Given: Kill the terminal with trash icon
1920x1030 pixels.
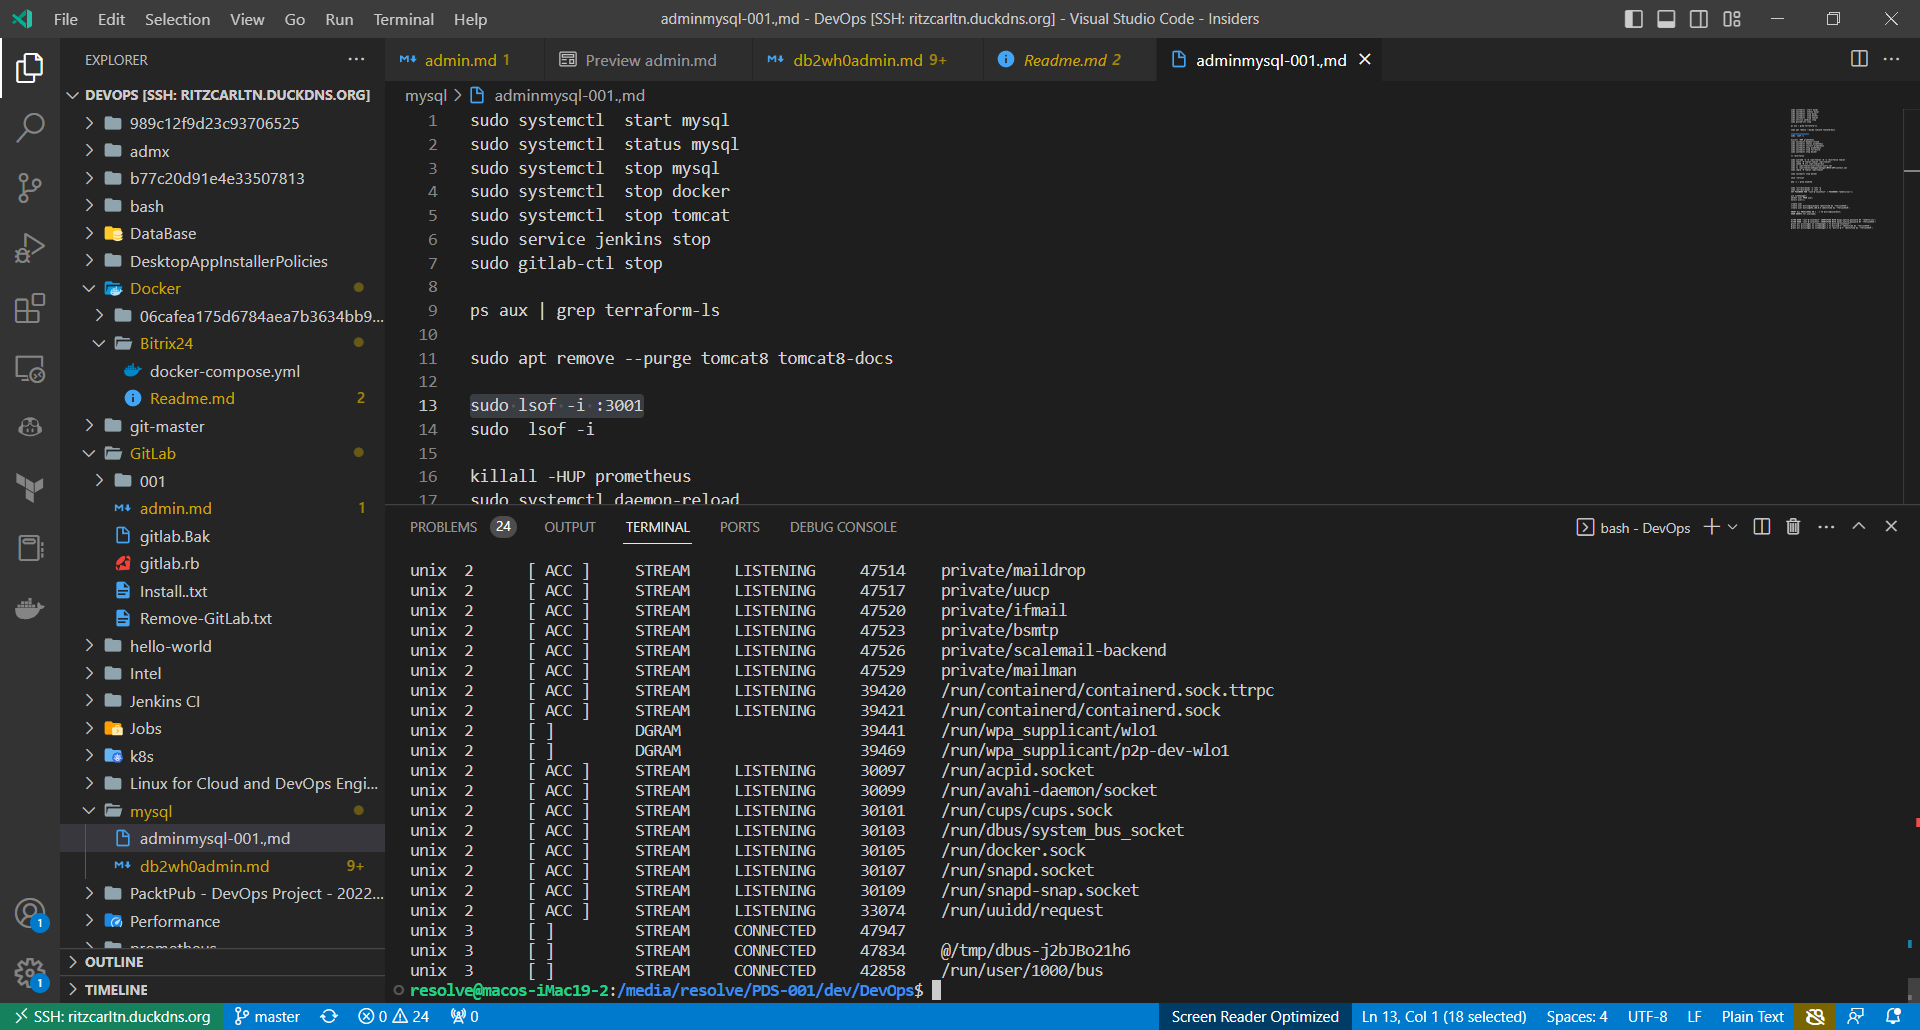Looking at the screenshot, I should [1793, 526].
